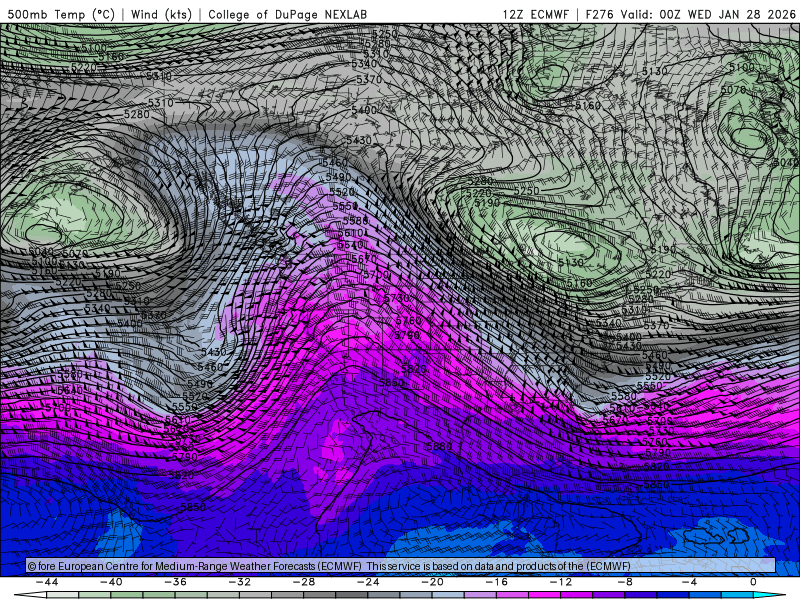
Task: Select the '-20' color scale label
Action: [x=433, y=582]
